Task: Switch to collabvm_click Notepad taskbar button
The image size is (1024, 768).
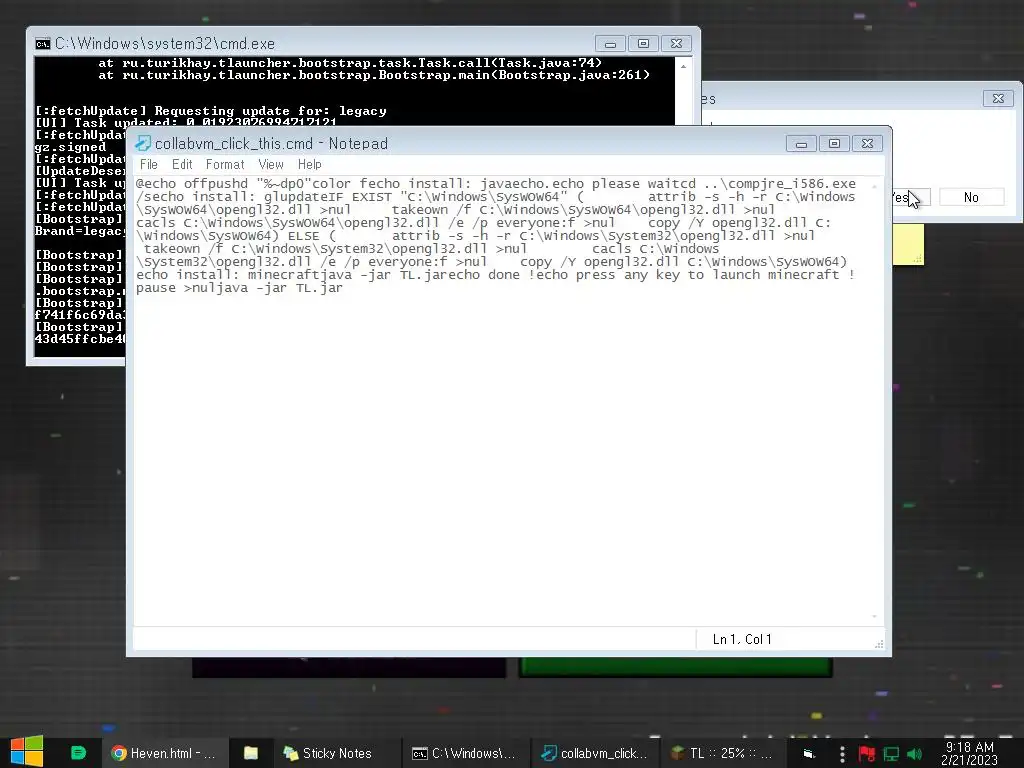Action: click(594, 753)
